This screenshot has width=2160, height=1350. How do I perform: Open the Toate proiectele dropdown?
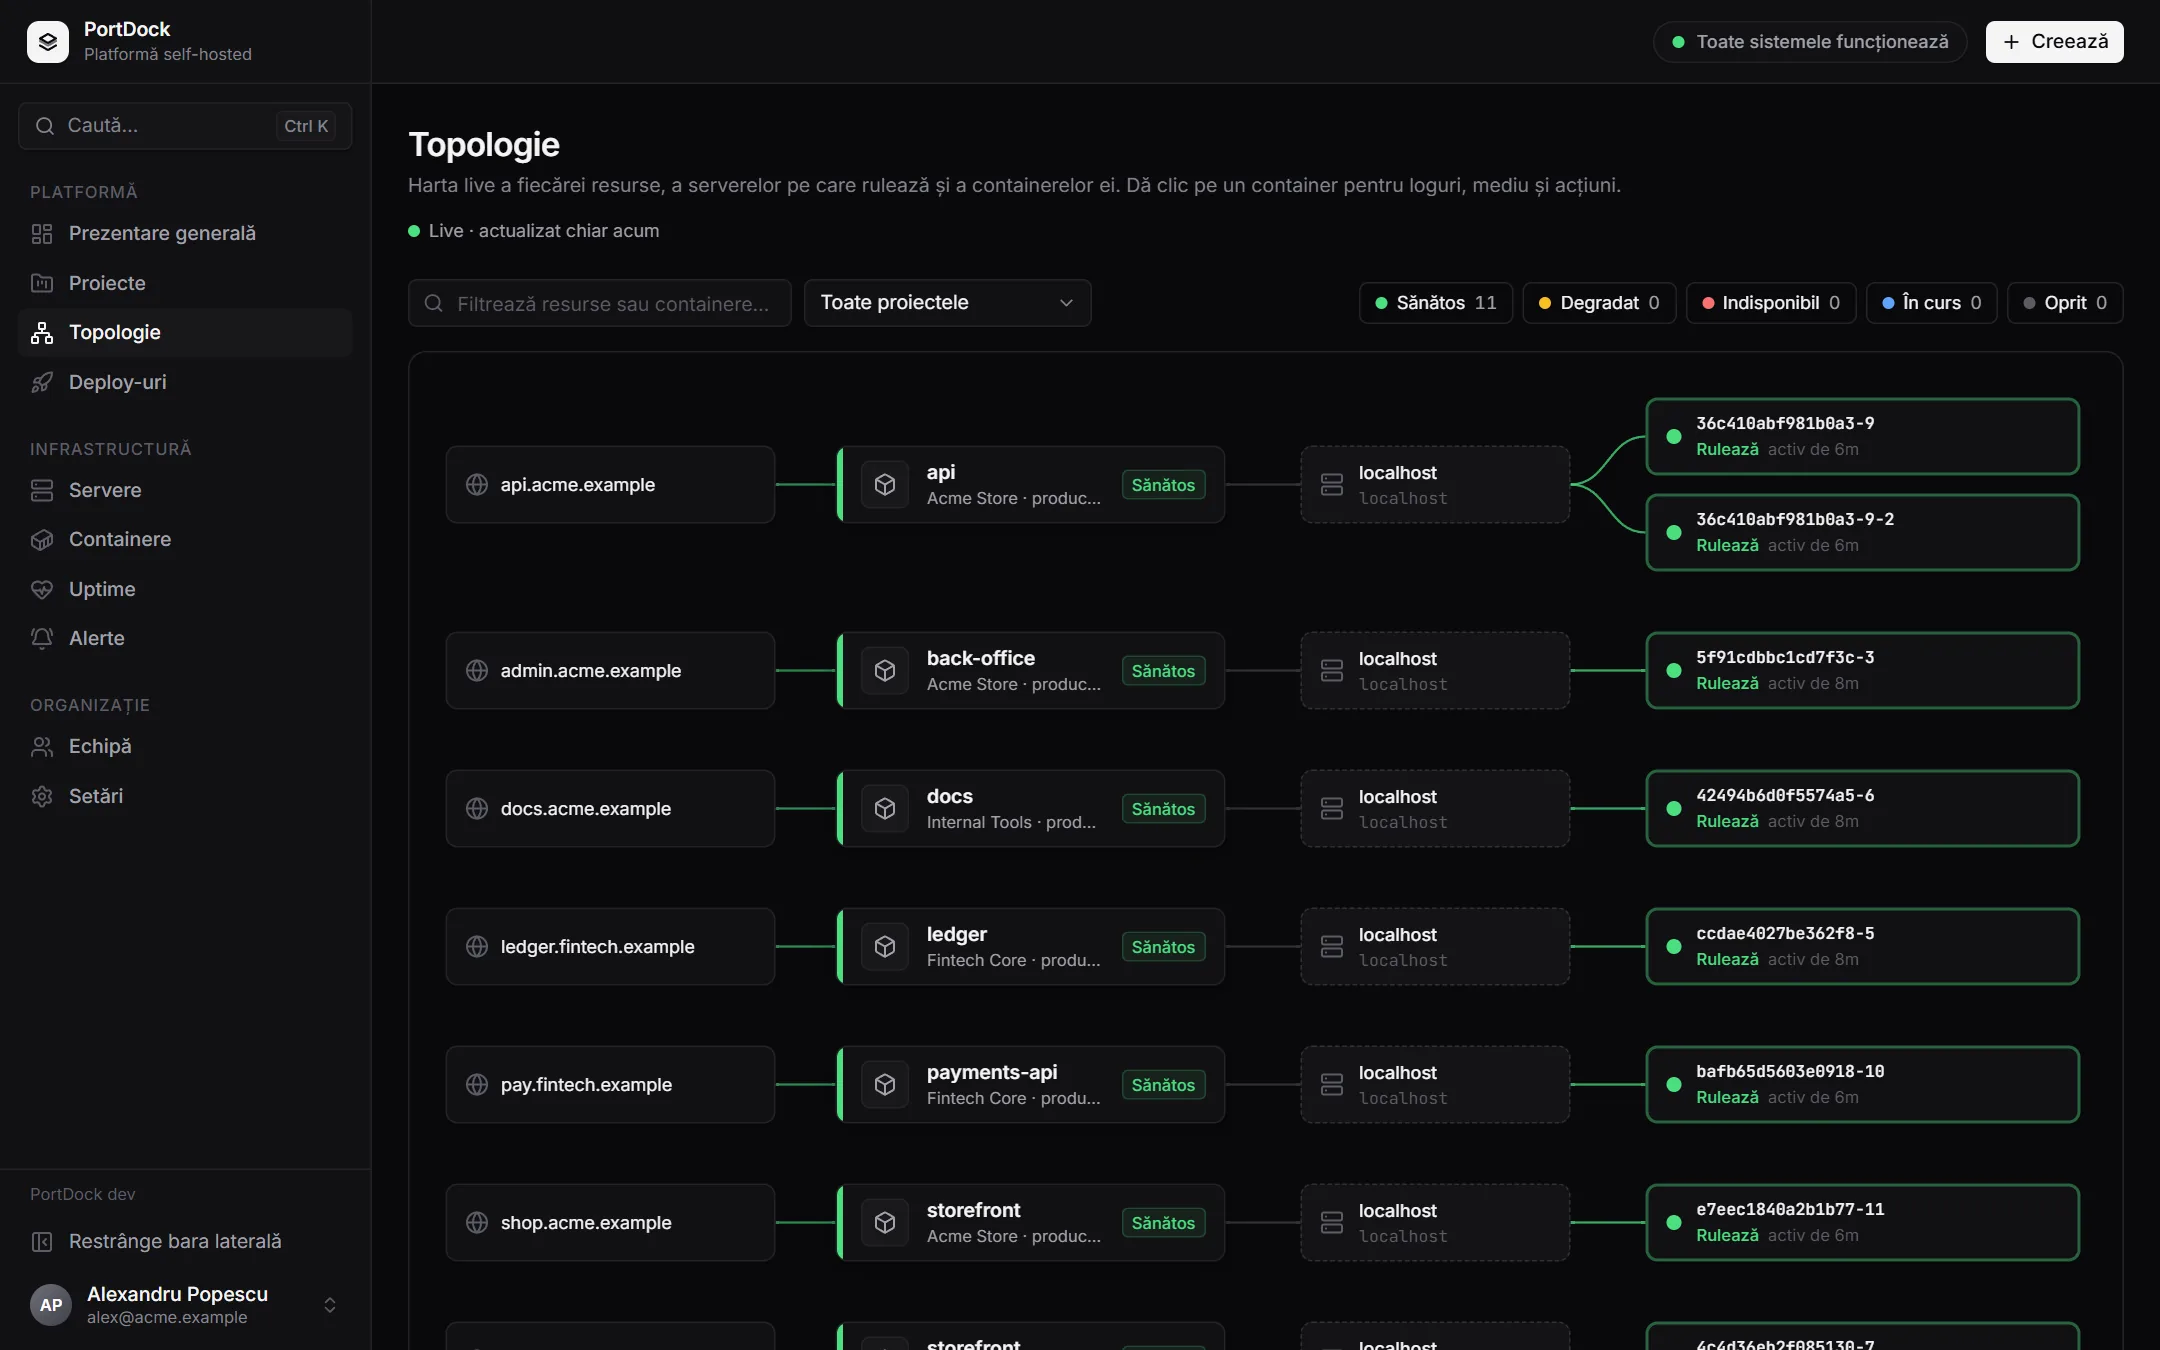click(947, 303)
